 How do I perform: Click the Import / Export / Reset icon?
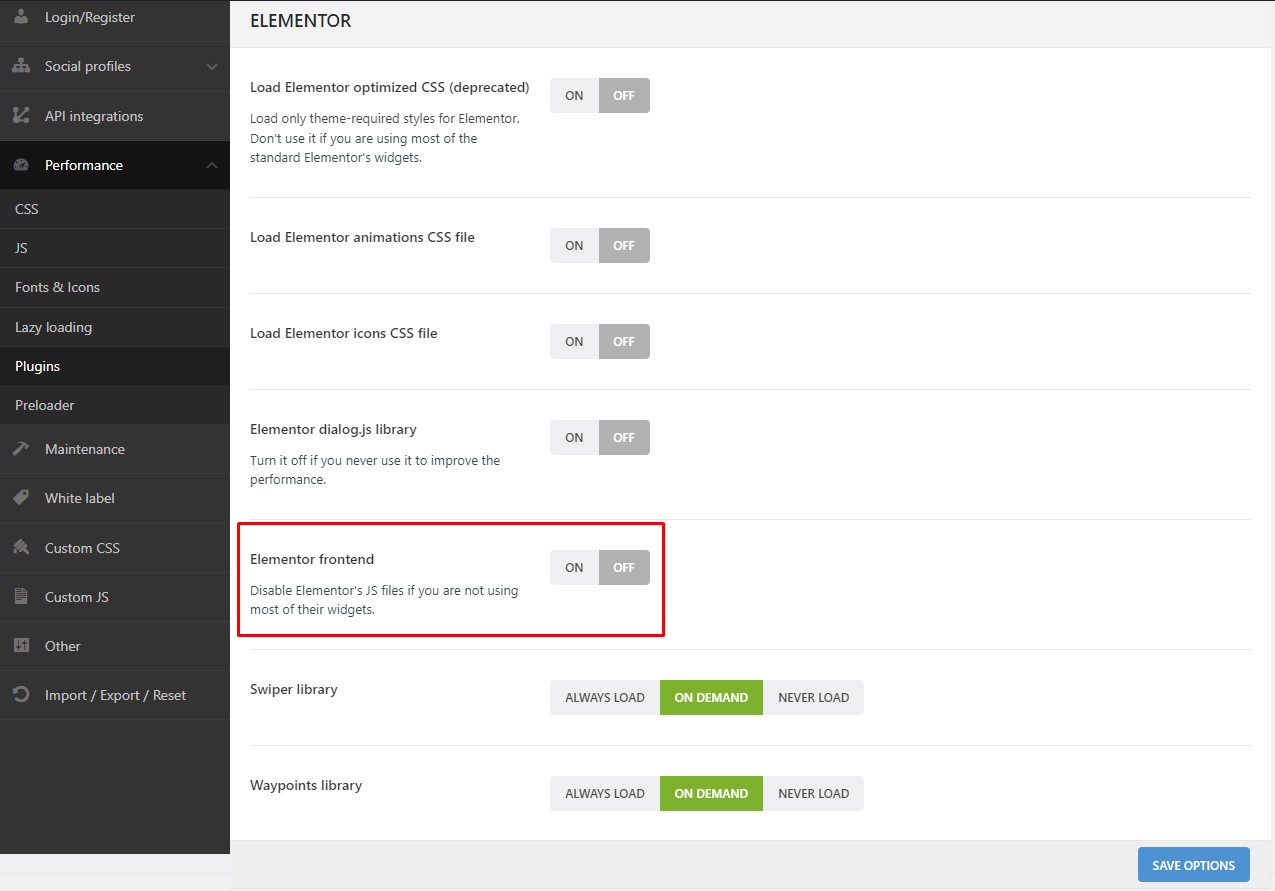(21, 695)
